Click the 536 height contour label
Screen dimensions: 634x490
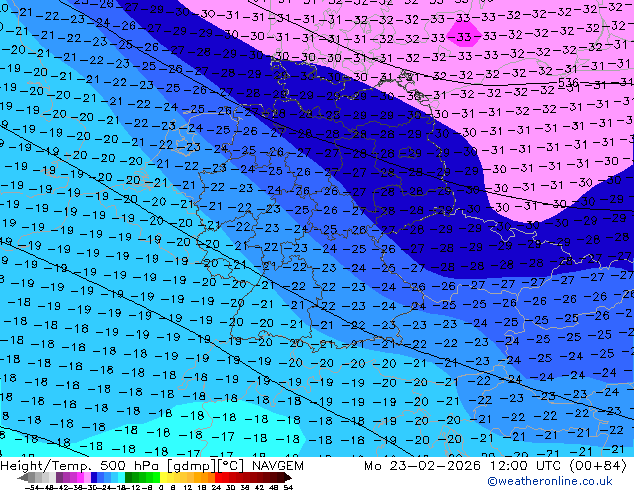pos(569,83)
